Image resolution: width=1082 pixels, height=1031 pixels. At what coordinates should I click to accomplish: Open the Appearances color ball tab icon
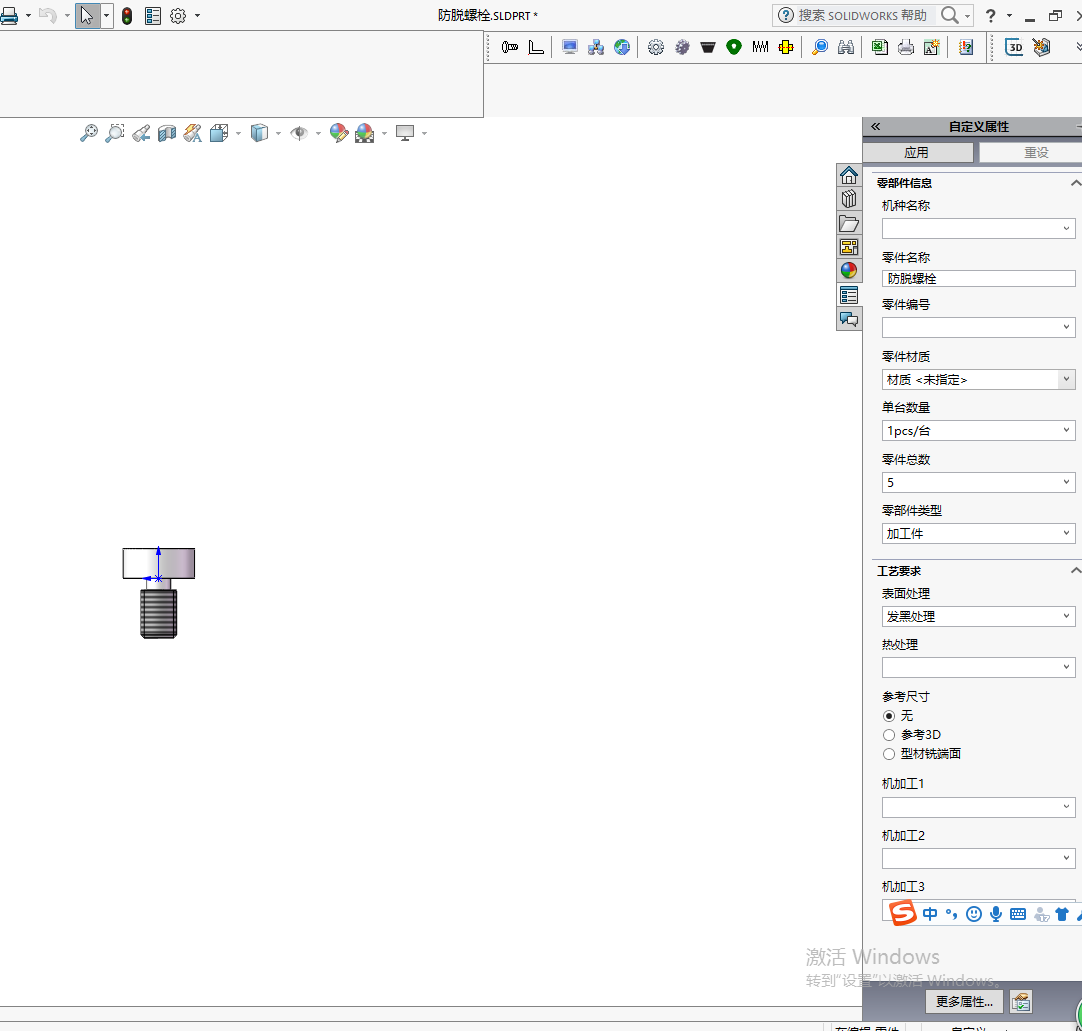point(849,271)
